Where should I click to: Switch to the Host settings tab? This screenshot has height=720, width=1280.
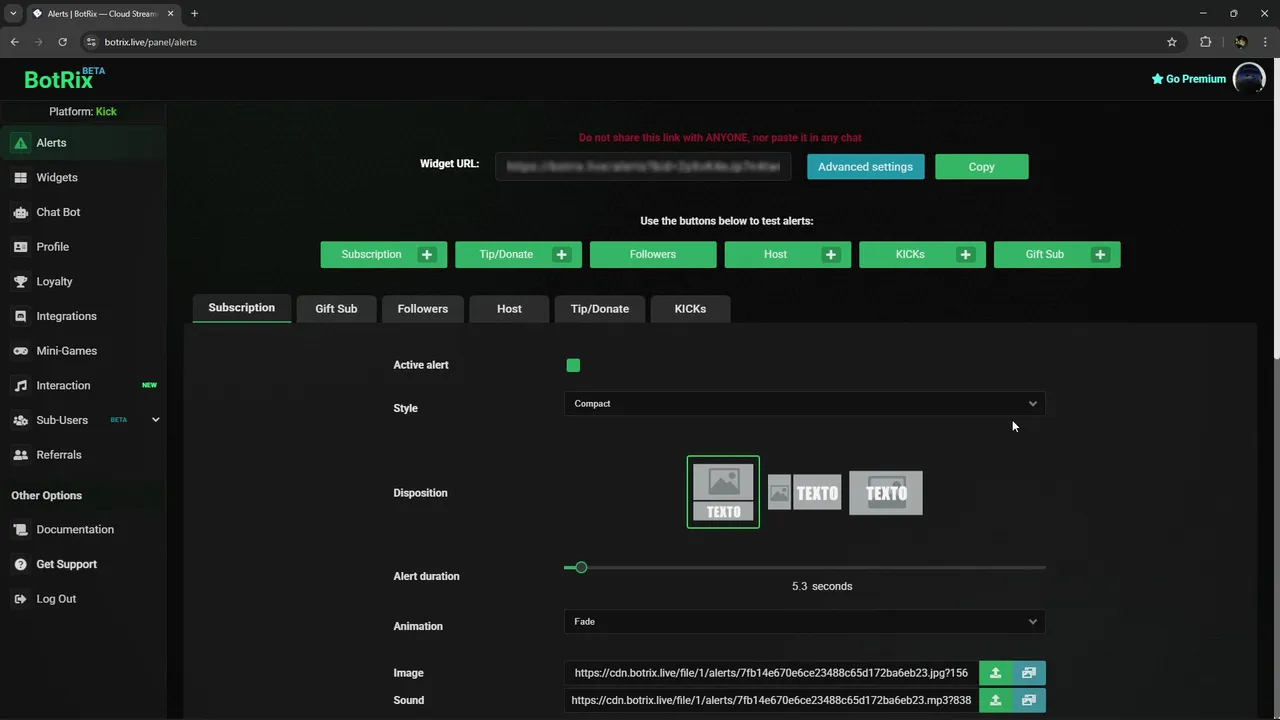(509, 309)
